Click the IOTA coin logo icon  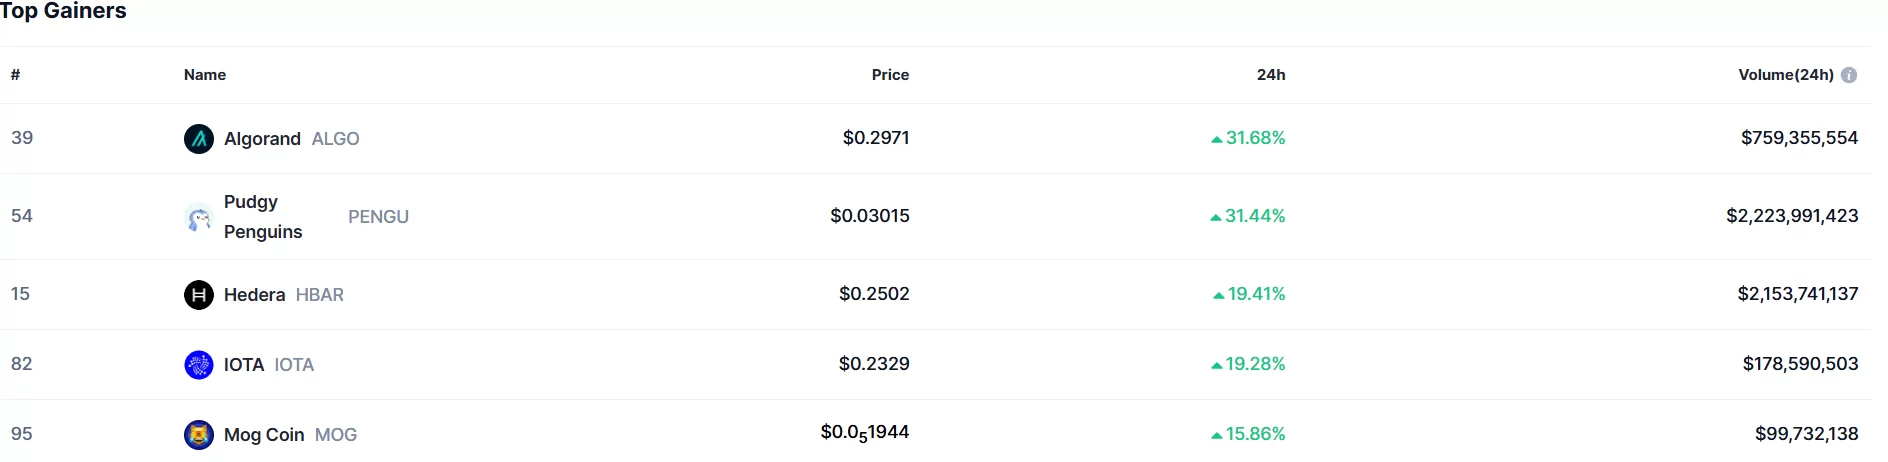[x=199, y=365]
